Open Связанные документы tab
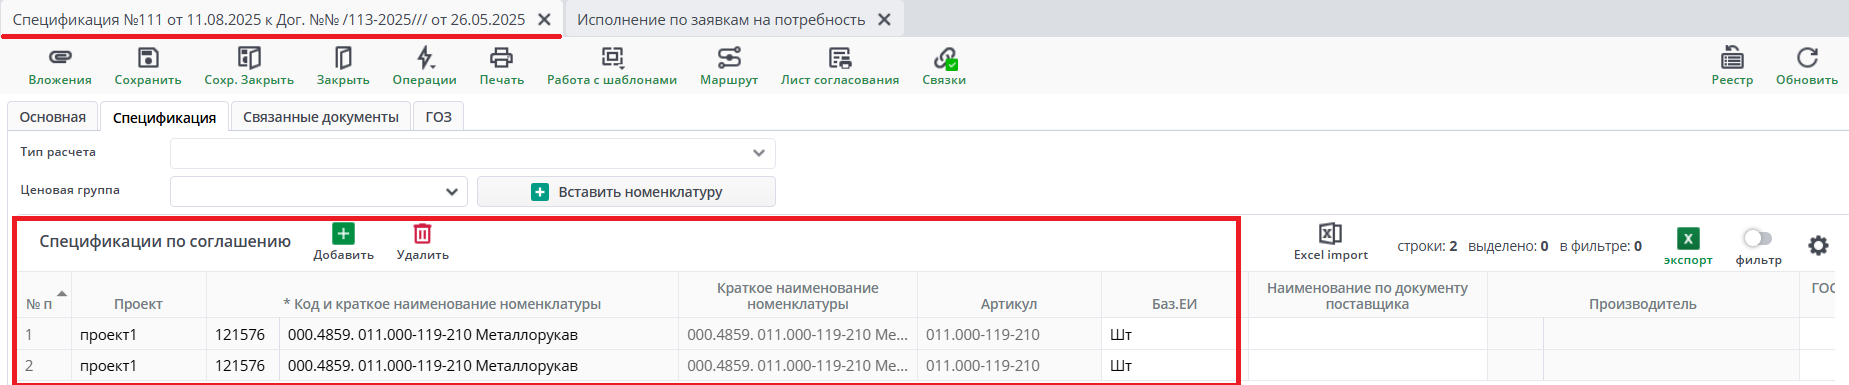Viewport: 1849px width, 385px height. 321,117
